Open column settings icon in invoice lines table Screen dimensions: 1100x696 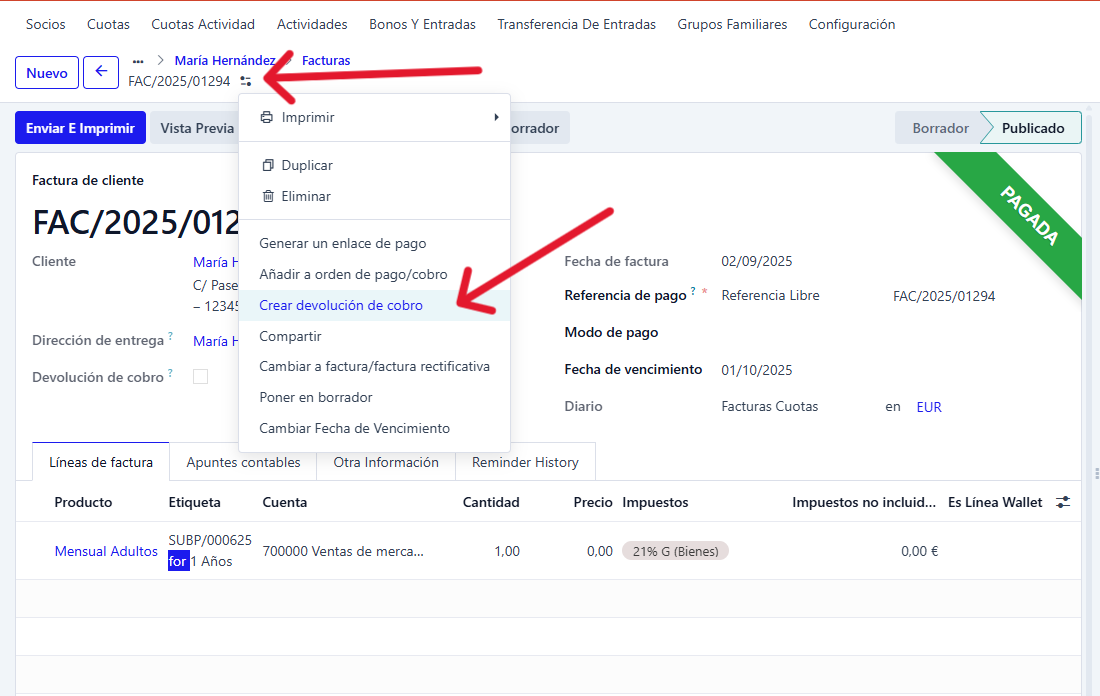[x=1063, y=502]
